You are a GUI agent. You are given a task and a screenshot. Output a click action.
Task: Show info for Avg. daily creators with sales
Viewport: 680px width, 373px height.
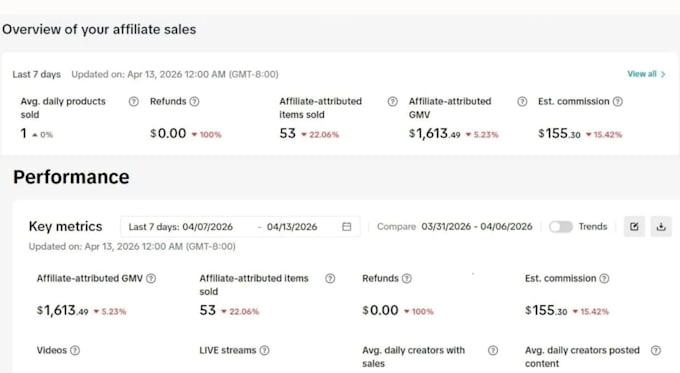point(493,350)
